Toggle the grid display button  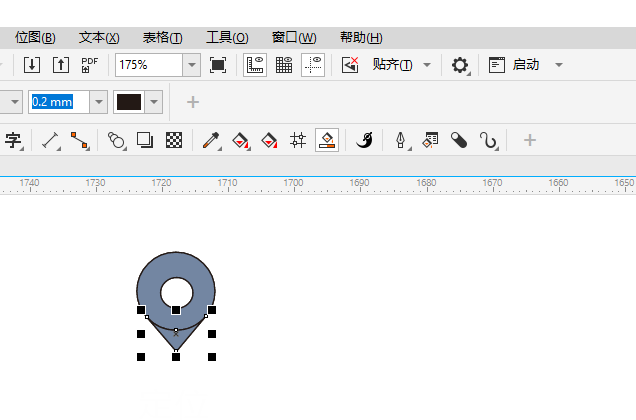pyautogui.click(x=284, y=65)
